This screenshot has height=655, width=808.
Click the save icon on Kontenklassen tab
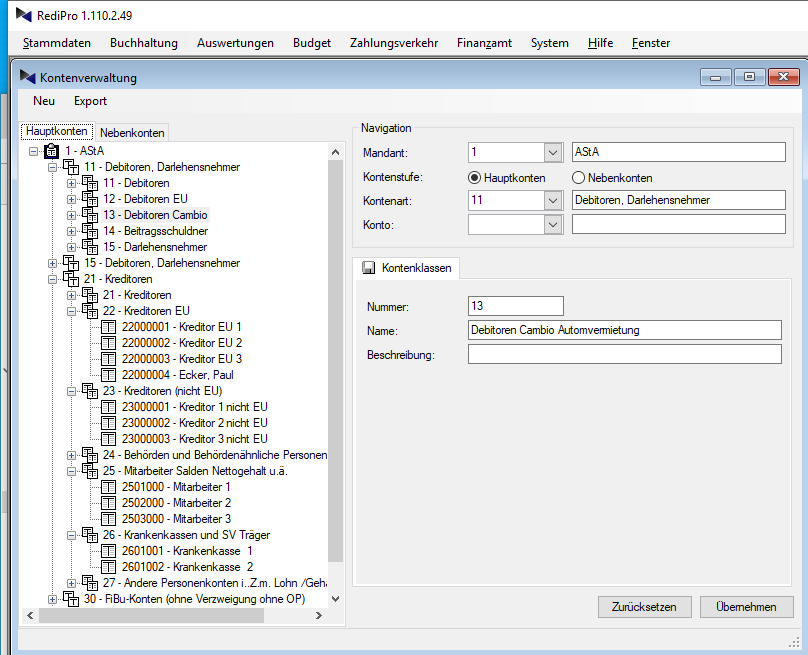point(369,268)
